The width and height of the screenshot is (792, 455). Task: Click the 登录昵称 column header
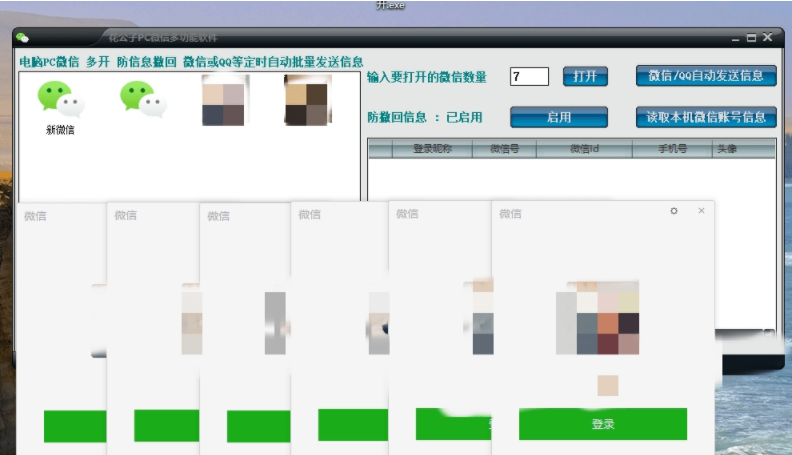pos(432,148)
